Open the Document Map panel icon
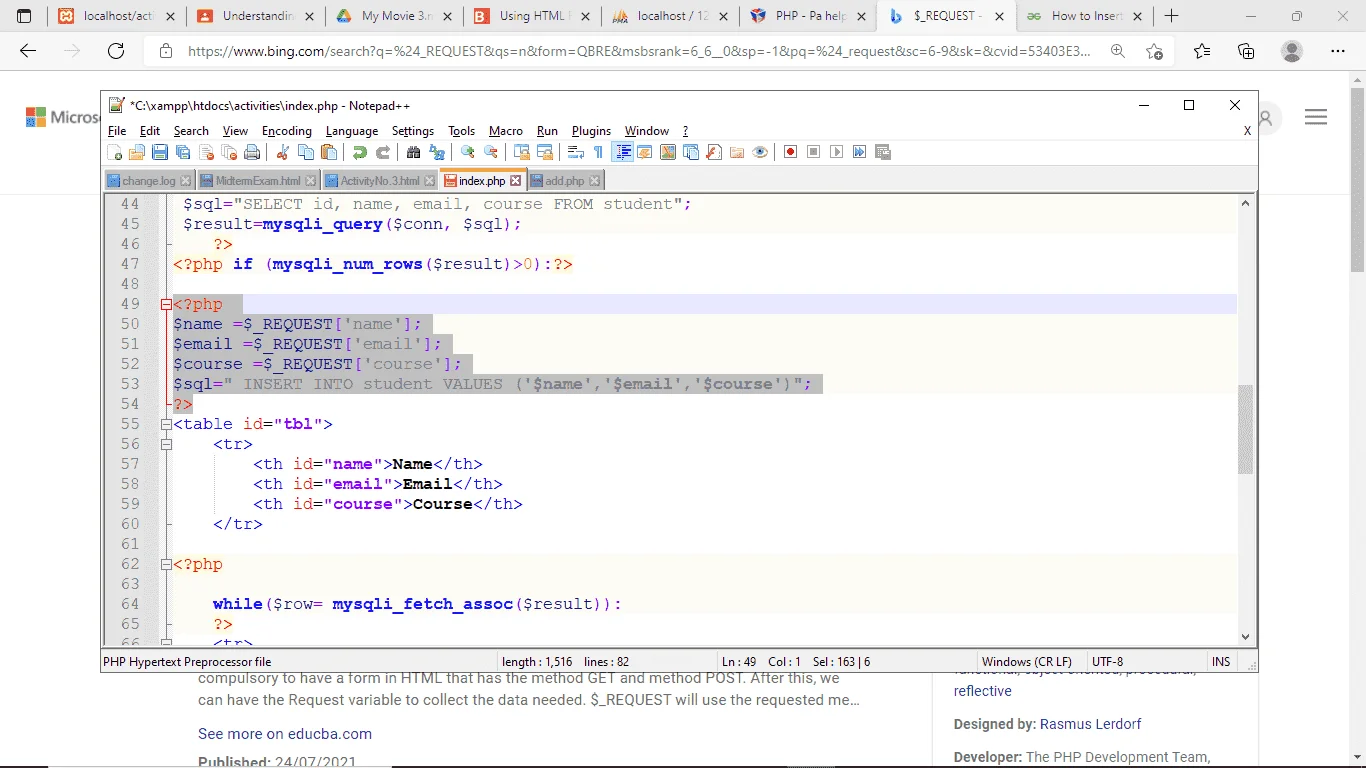Image resolution: width=1366 pixels, height=768 pixels. (668, 152)
